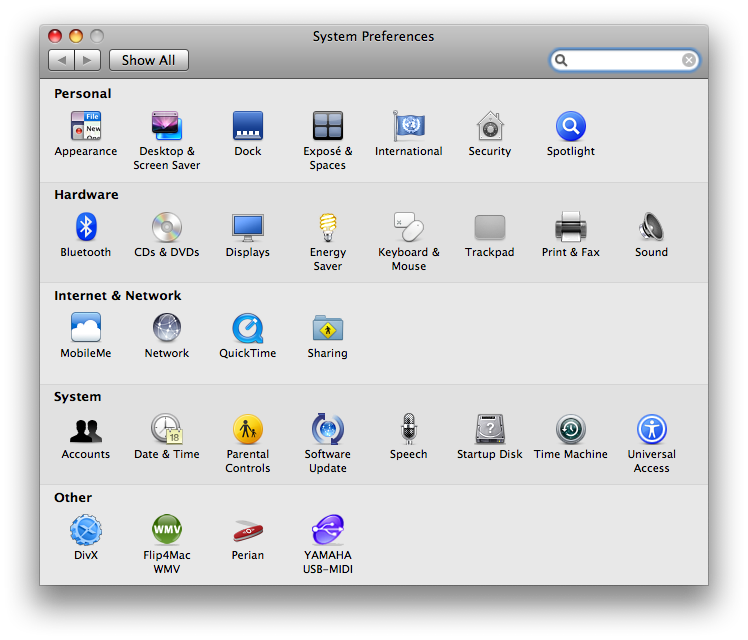Go back with the left arrow button
Screen dimensions: 748x640
pyautogui.click(x=62, y=60)
